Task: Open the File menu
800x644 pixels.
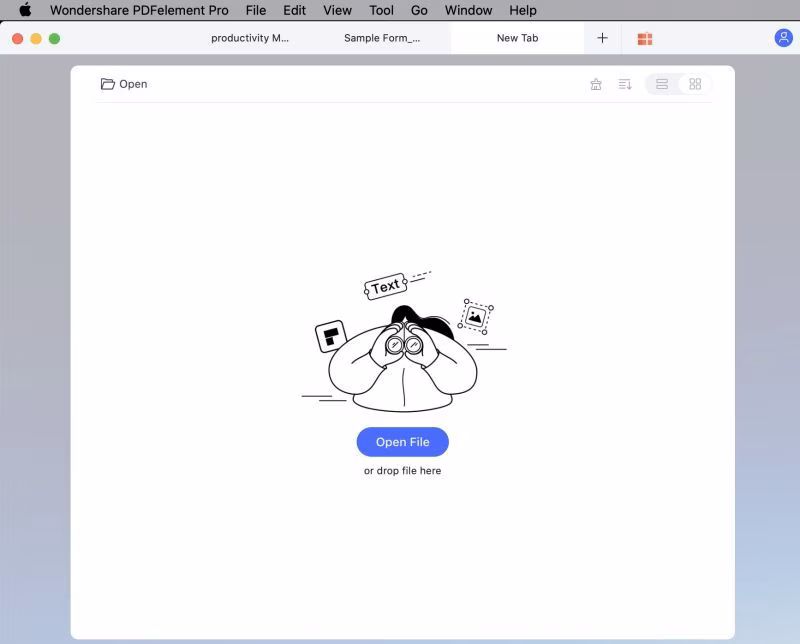Action: point(256,10)
